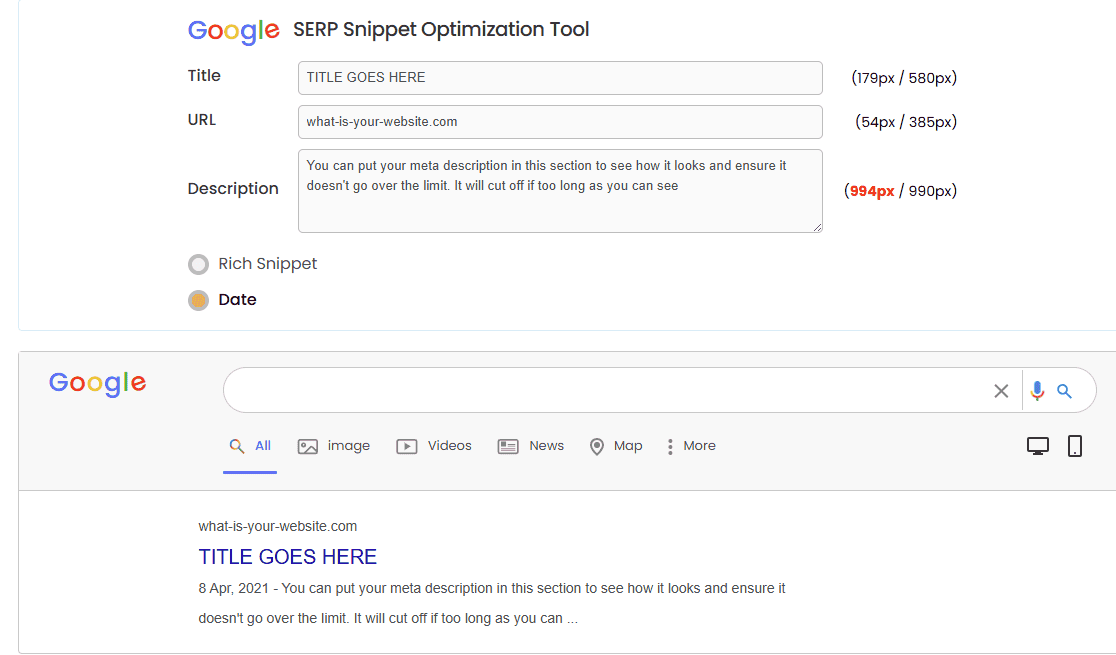
Task: Click the microphone voice search icon
Action: [x=1037, y=391]
